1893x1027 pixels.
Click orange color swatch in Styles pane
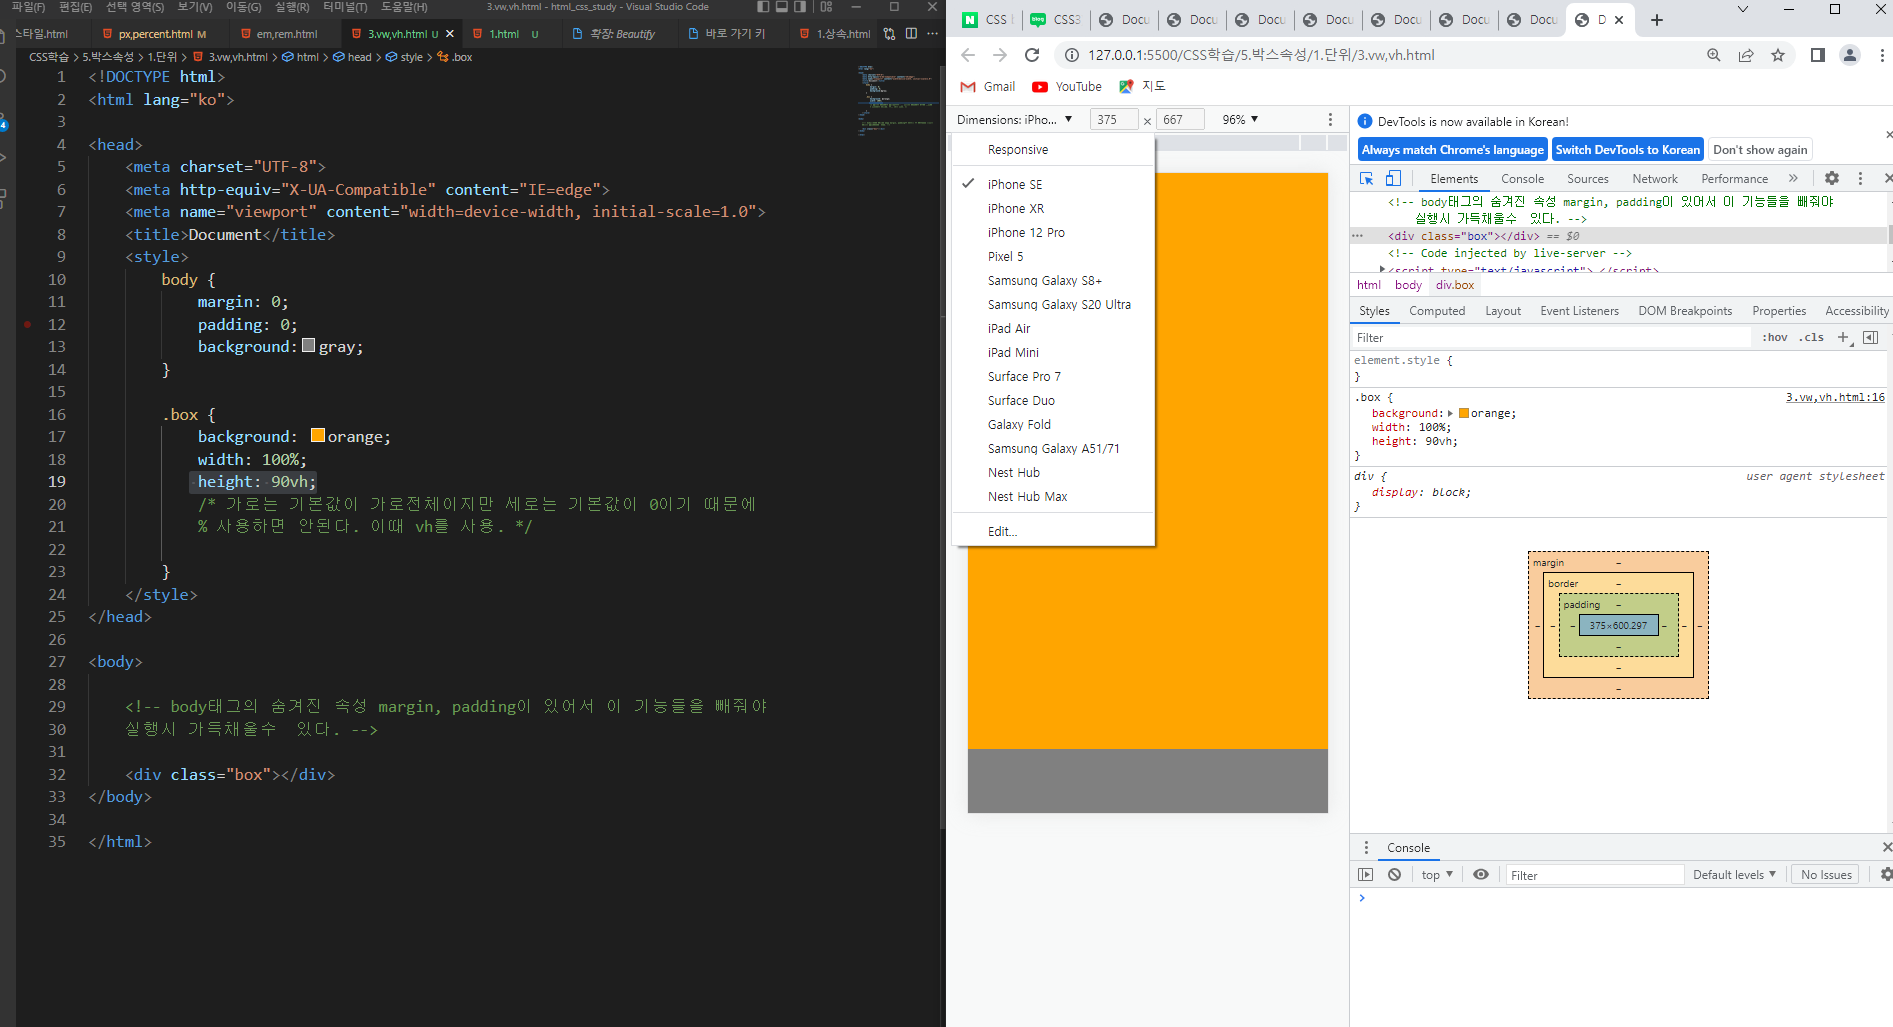(1464, 413)
